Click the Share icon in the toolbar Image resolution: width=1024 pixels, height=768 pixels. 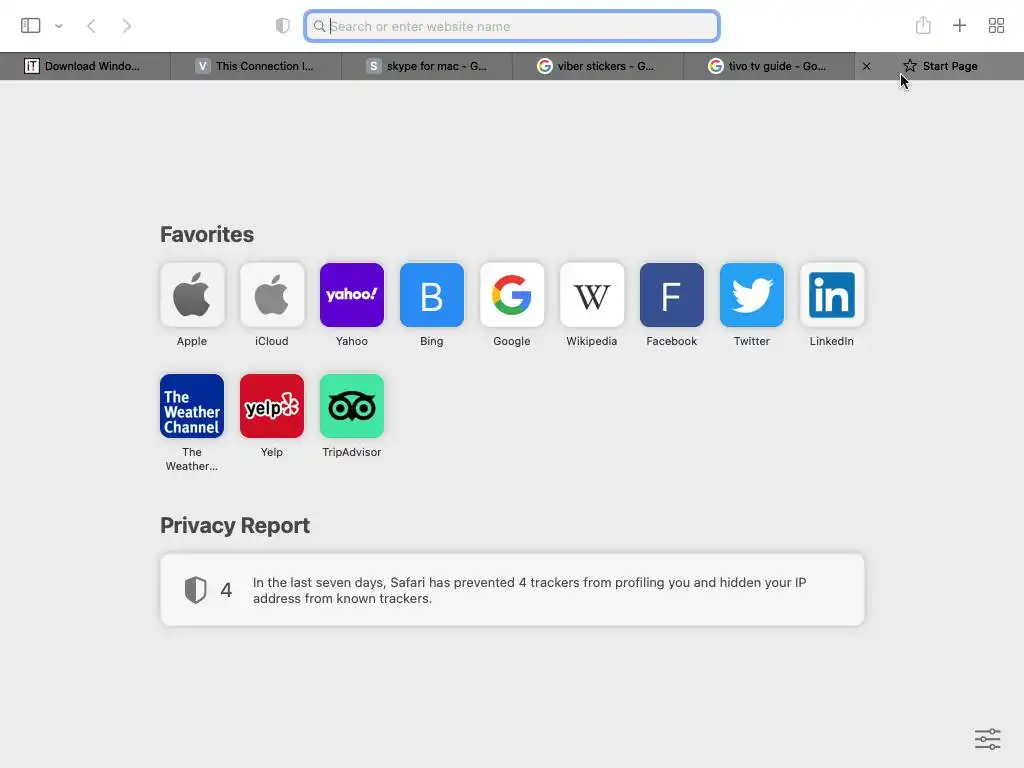click(x=923, y=25)
